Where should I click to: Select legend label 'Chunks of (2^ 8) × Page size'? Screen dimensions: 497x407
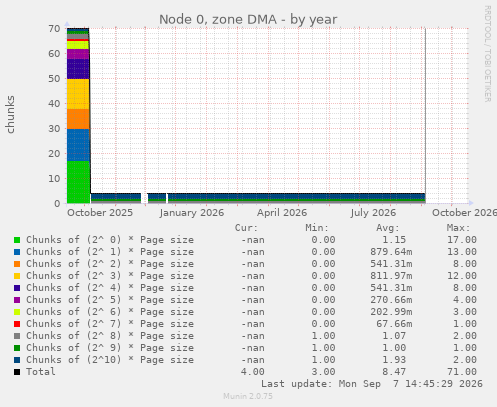(x=110, y=336)
